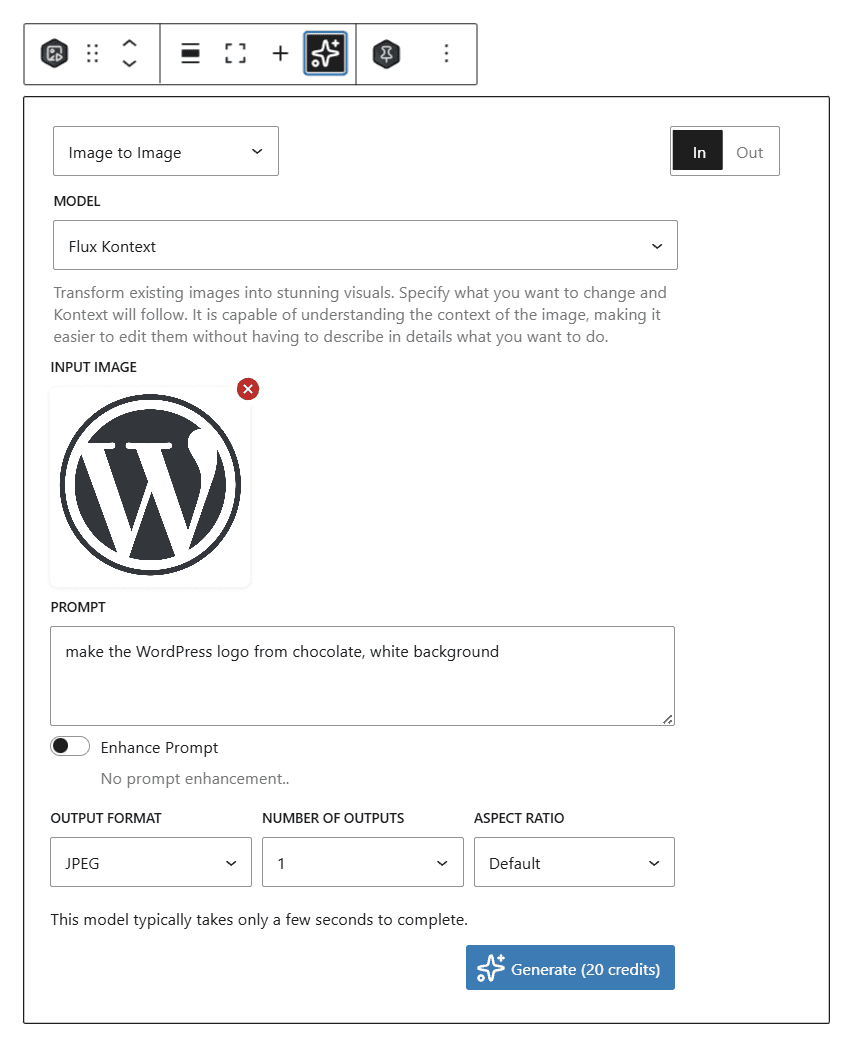Screen dimensions: 854x1050
Task: Open the JPEG output format dropdown
Action: (151, 863)
